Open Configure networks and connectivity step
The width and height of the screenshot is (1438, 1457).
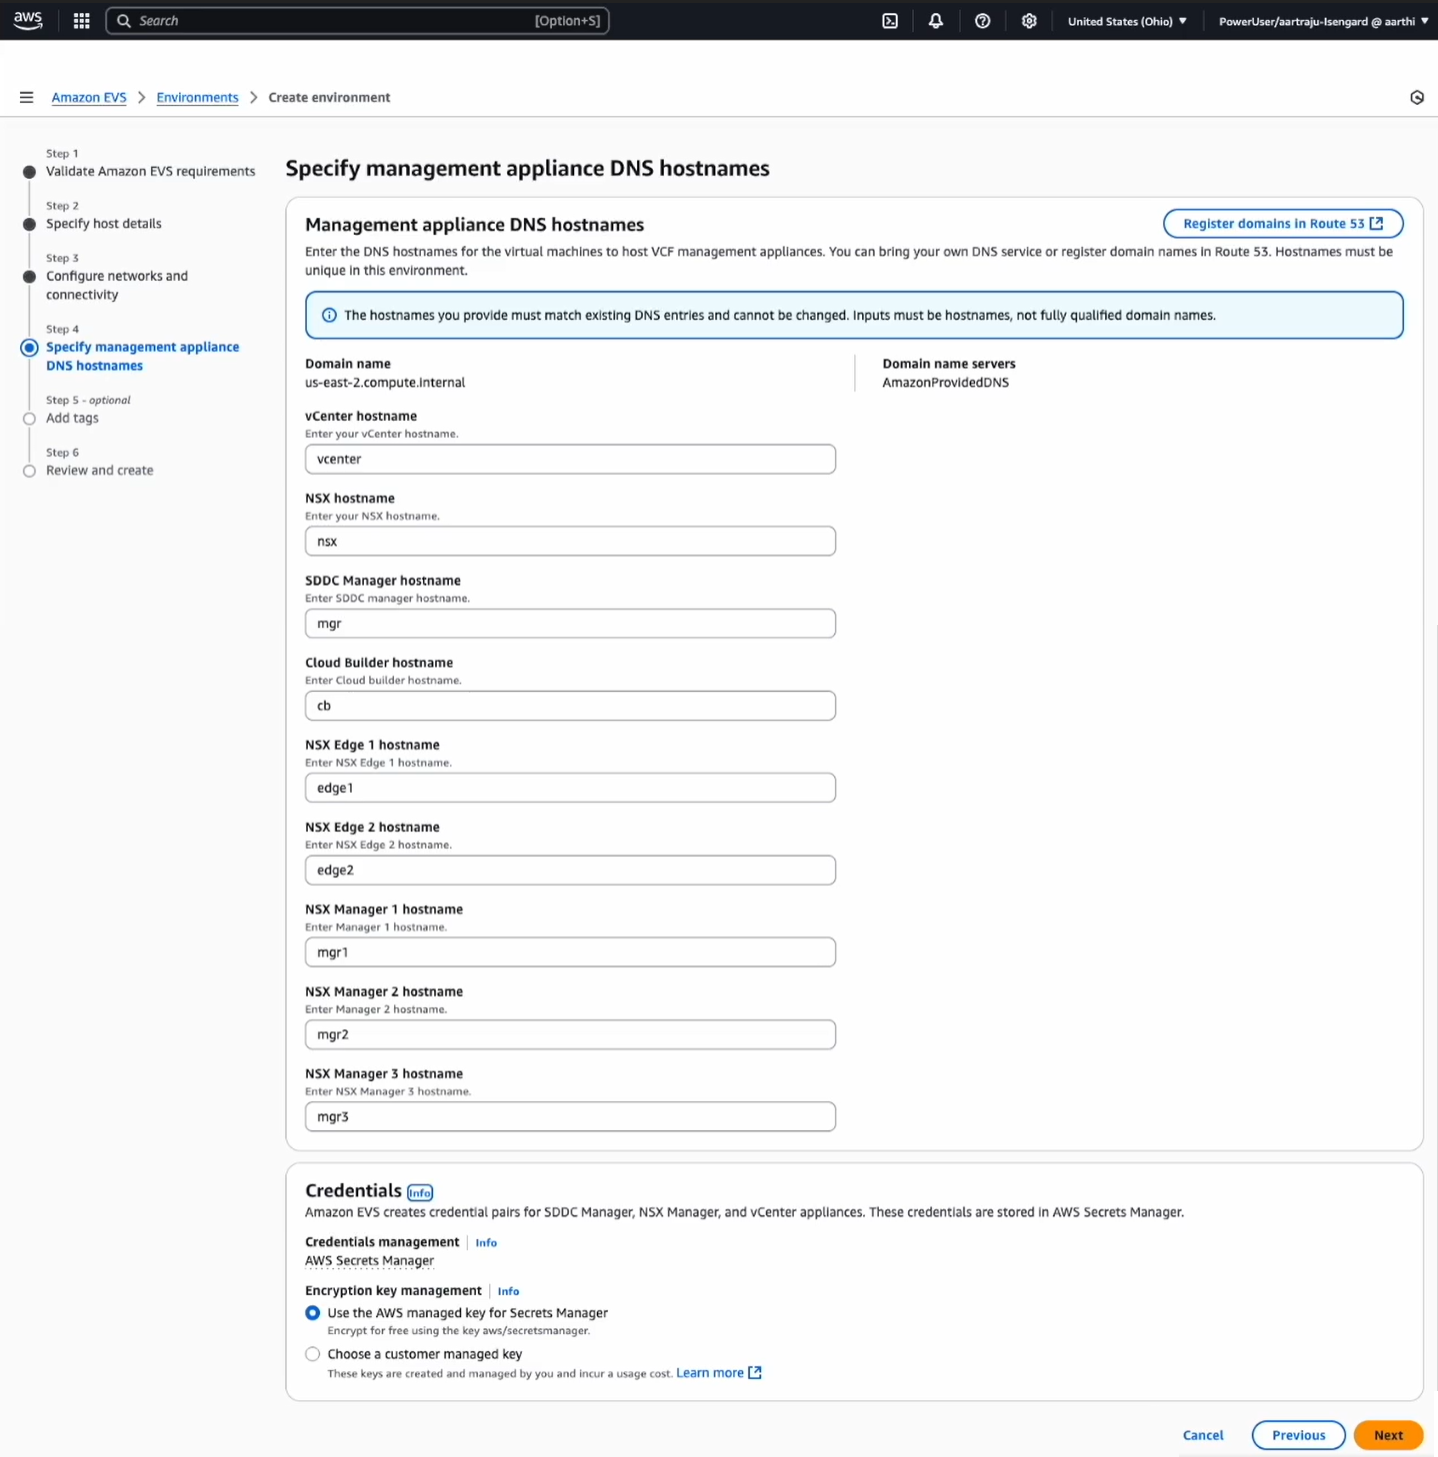(116, 285)
